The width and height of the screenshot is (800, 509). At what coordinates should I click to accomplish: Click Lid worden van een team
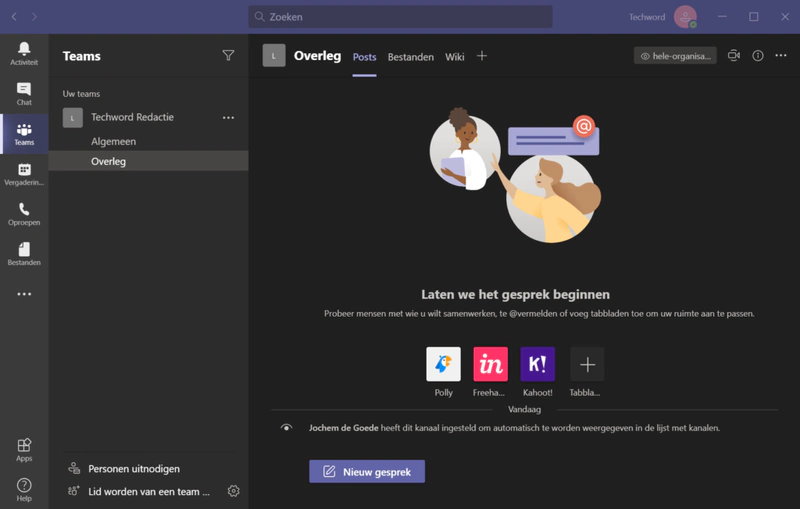[148, 492]
